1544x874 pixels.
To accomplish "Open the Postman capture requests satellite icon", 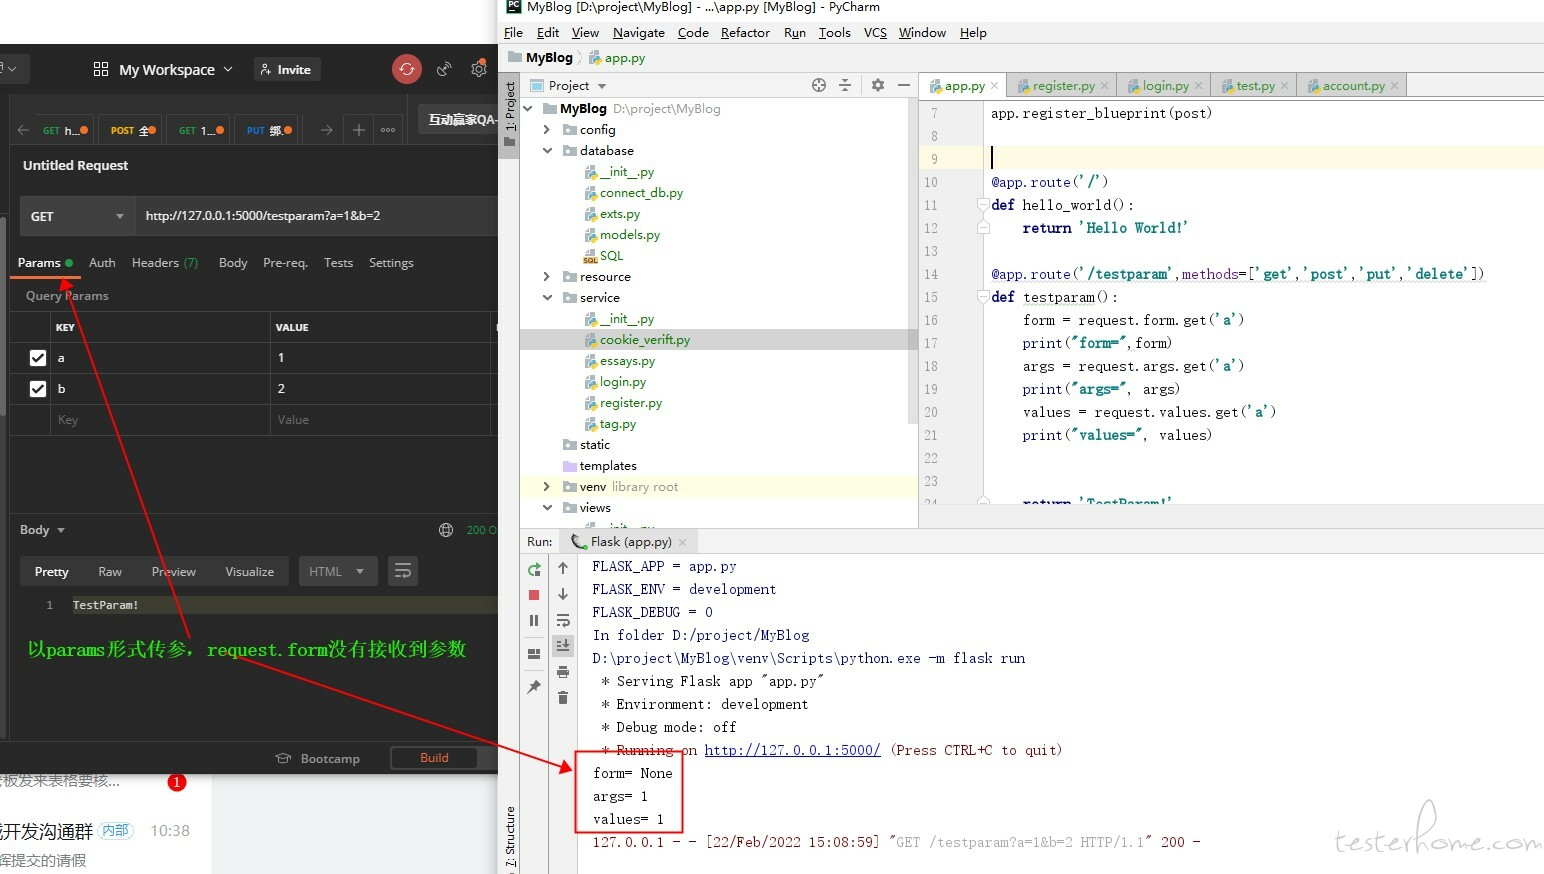I will (444, 69).
